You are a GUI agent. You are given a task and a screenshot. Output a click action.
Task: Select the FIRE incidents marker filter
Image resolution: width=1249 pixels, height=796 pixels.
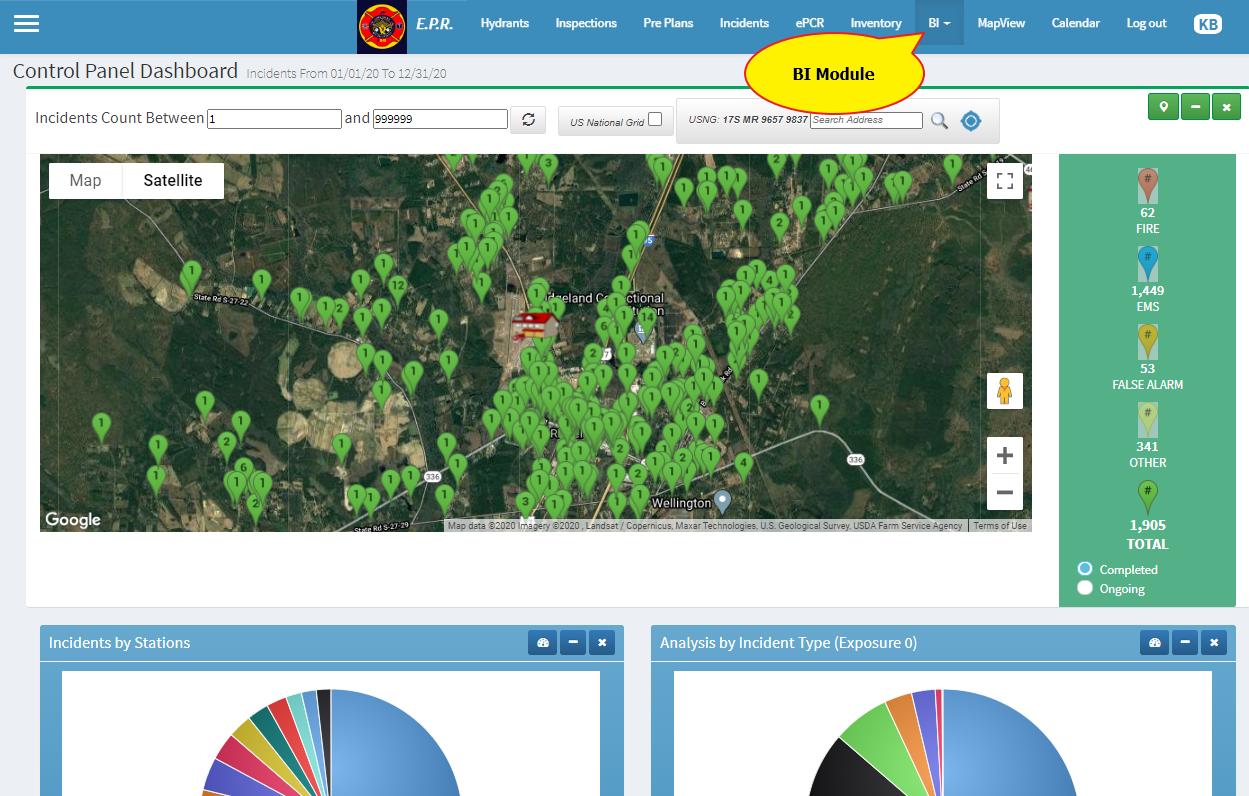click(1147, 186)
